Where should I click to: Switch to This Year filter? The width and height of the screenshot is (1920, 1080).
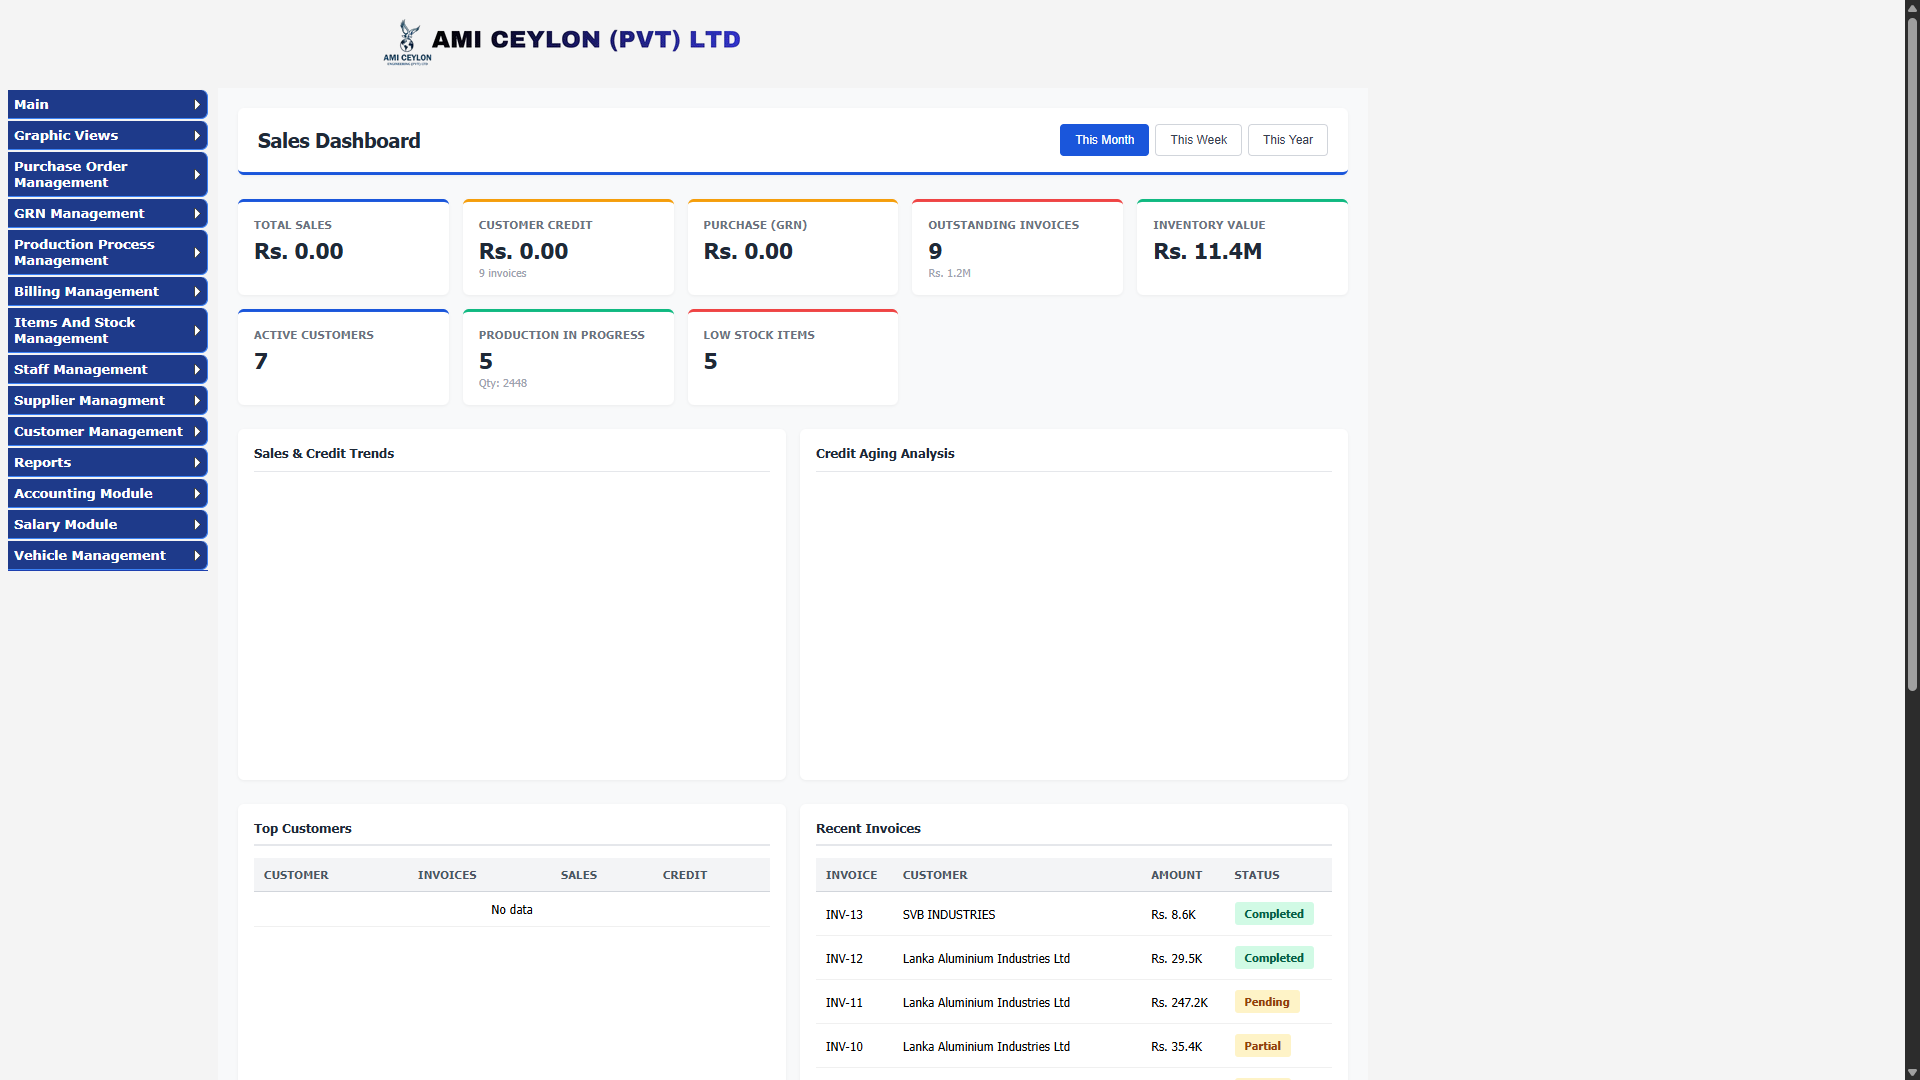[1287, 140]
